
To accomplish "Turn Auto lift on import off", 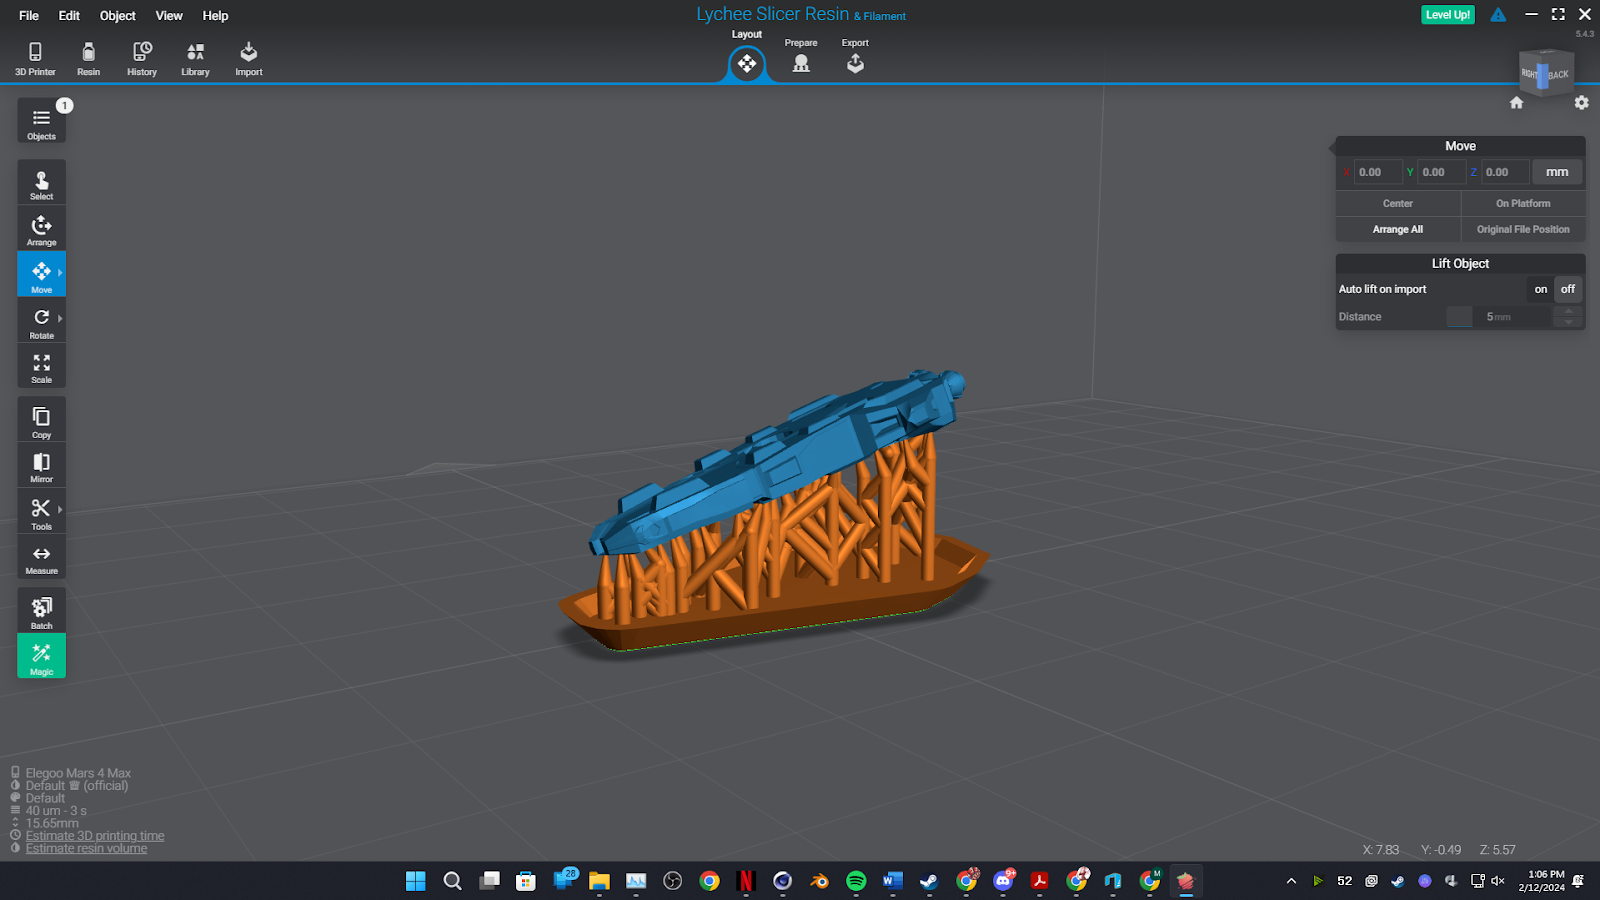I will [x=1568, y=289].
